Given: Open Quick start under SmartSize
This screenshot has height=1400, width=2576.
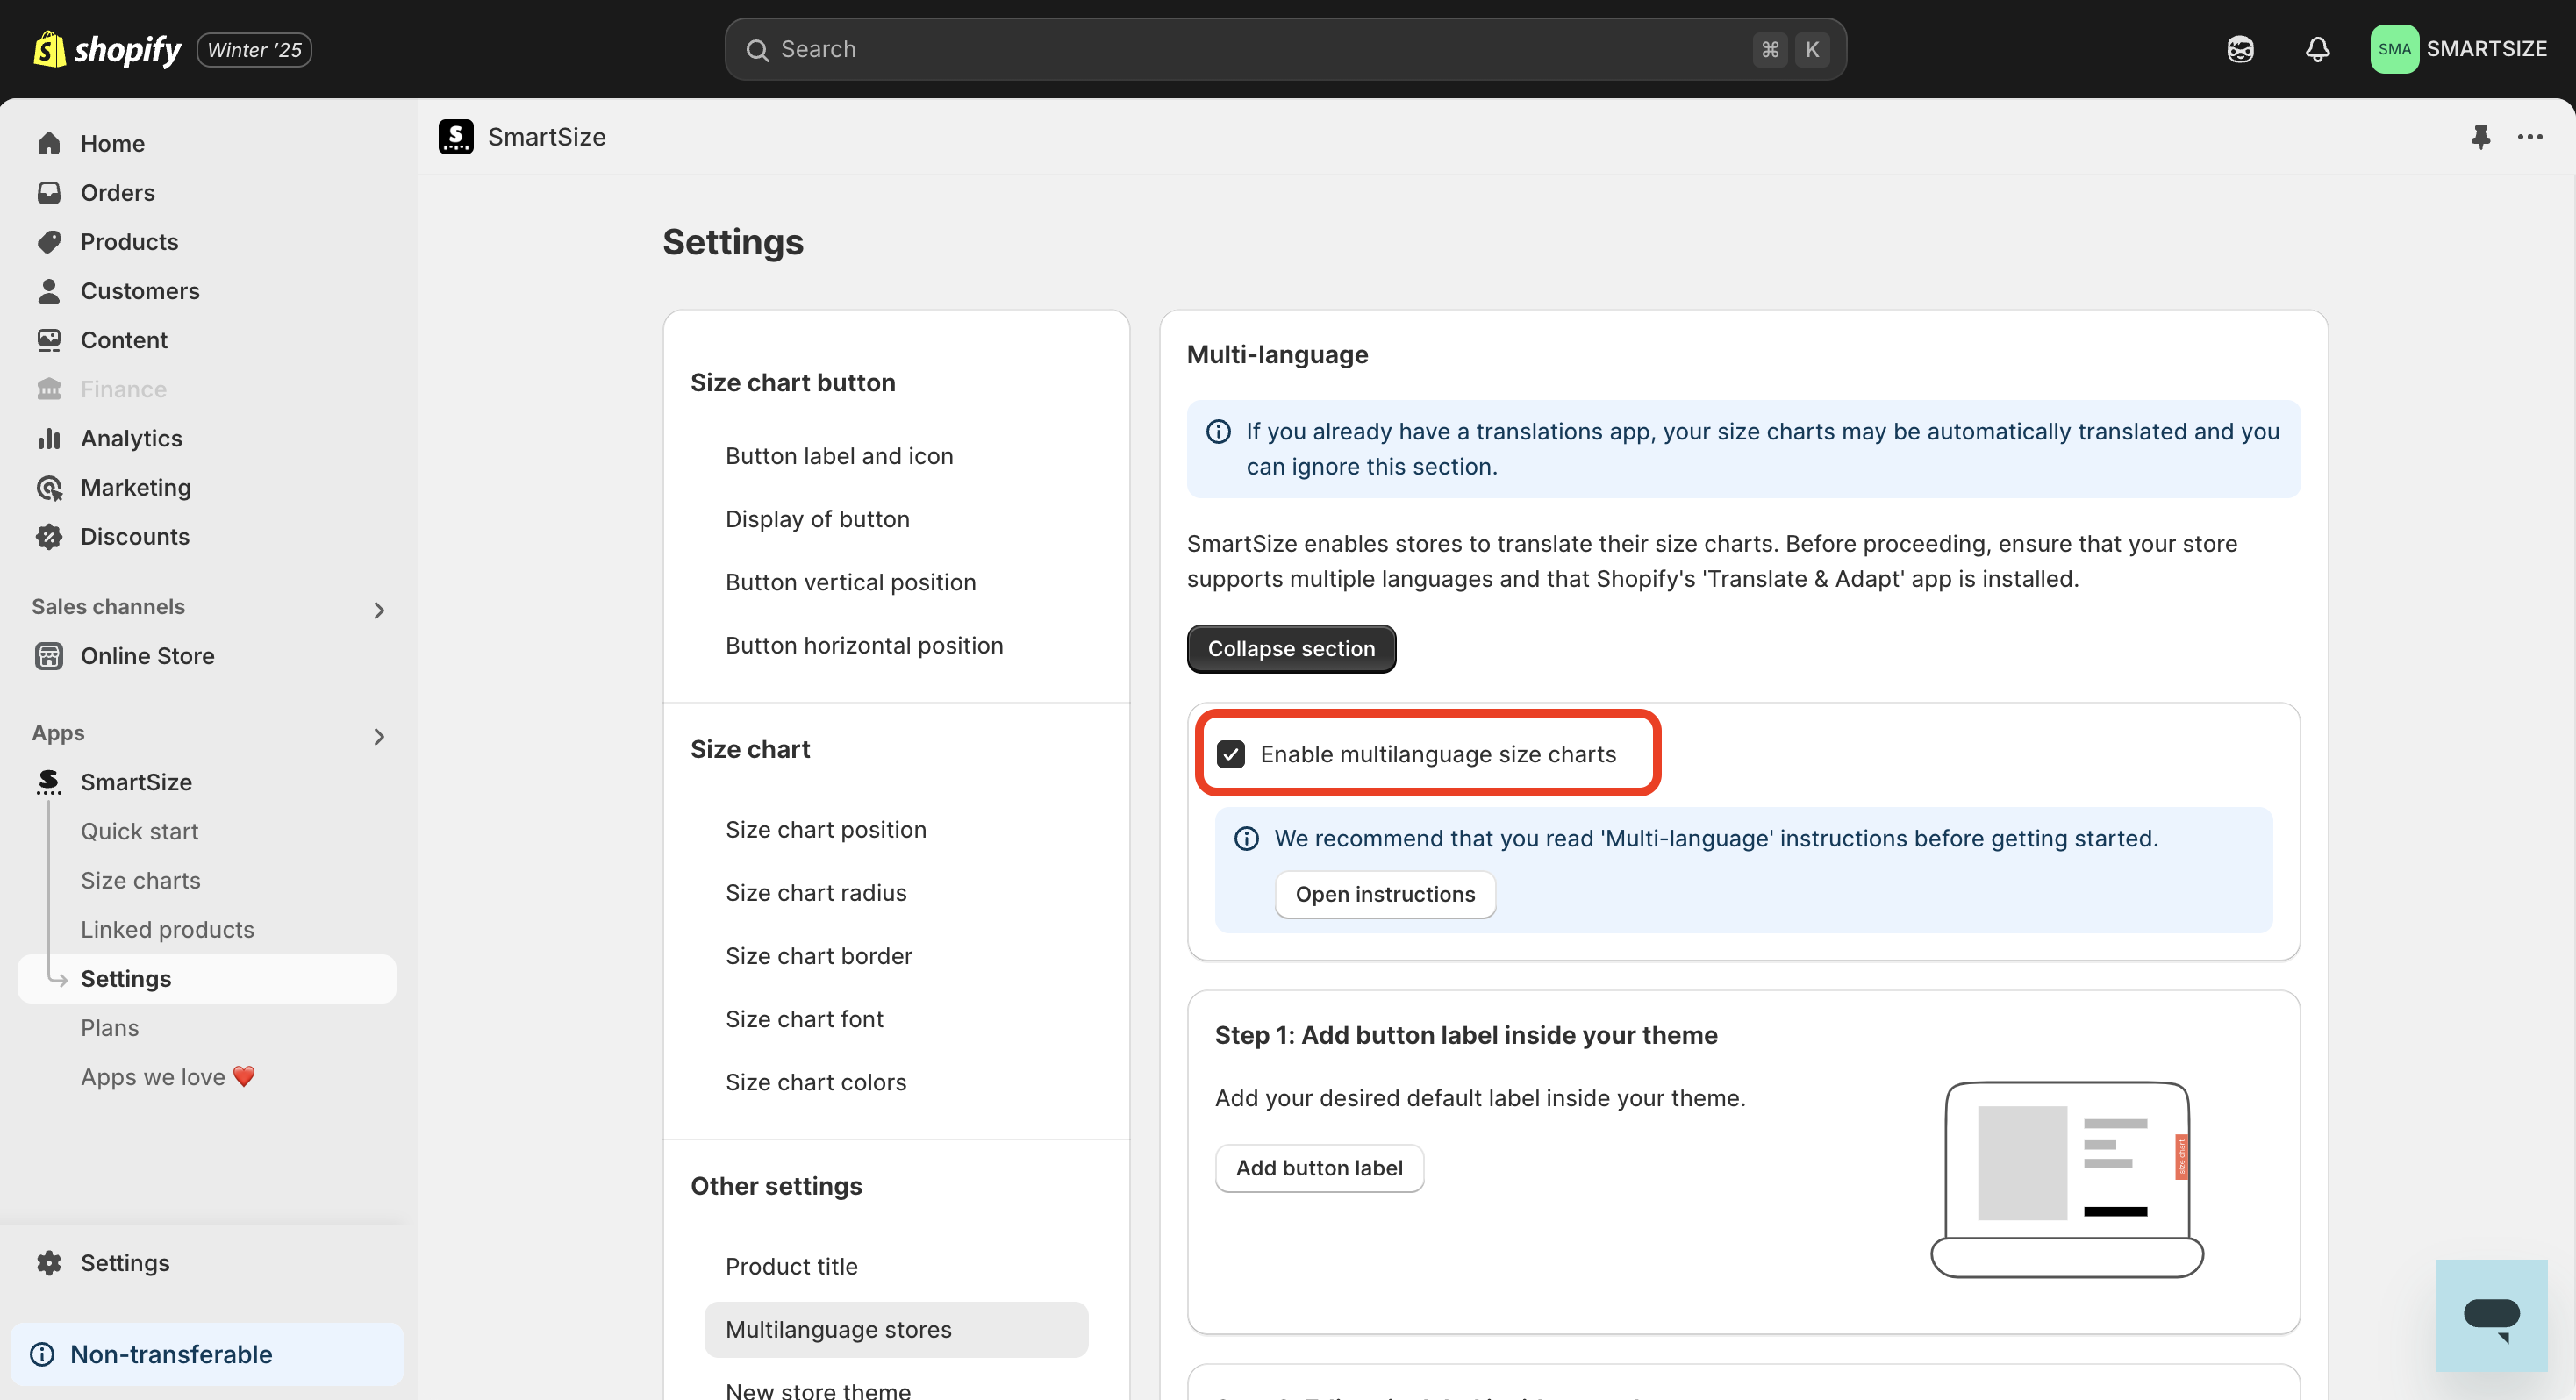Looking at the screenshot, I should 139,830.
